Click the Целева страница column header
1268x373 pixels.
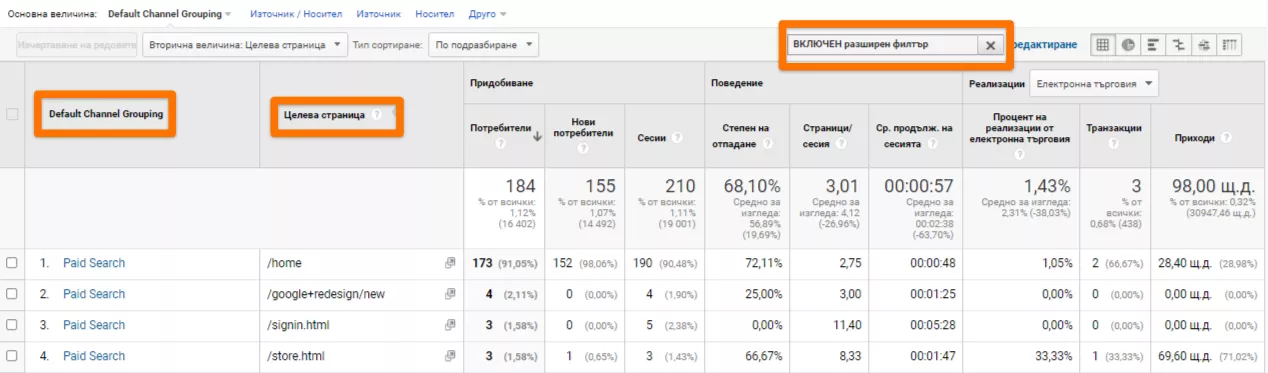[324, 115]
